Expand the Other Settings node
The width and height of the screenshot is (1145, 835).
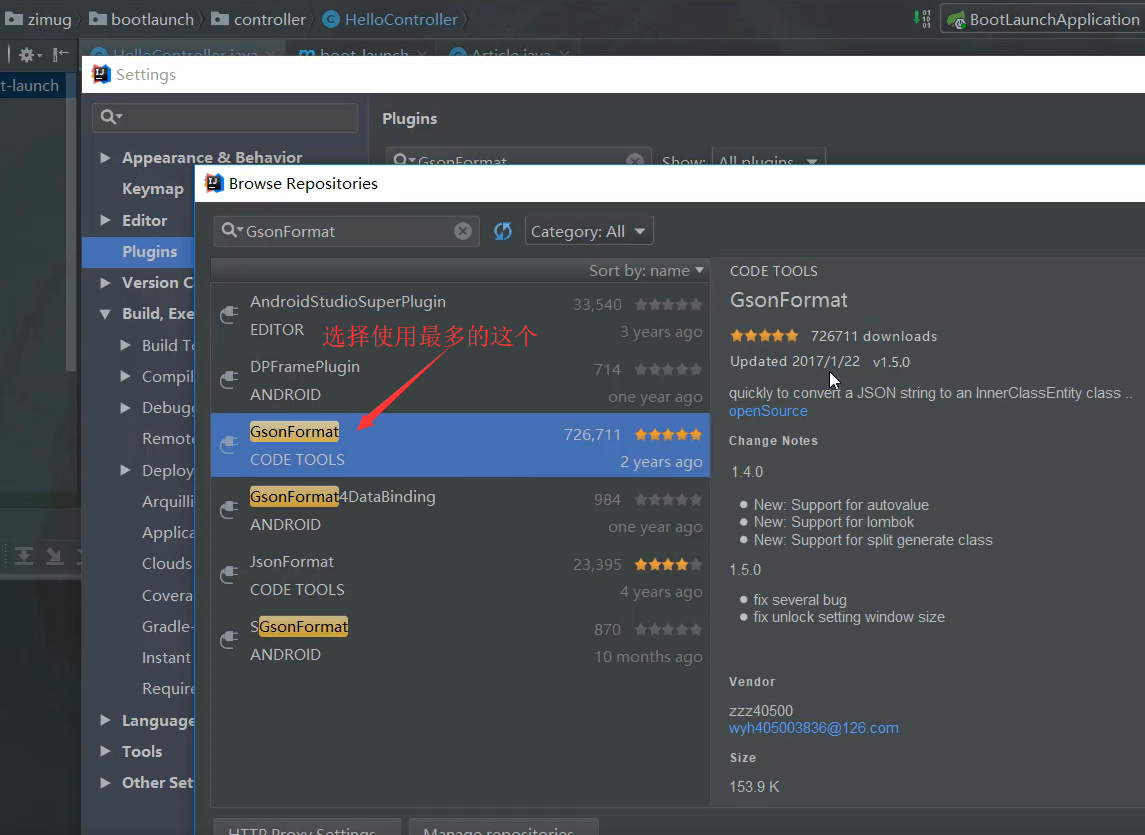click(105, 782)
